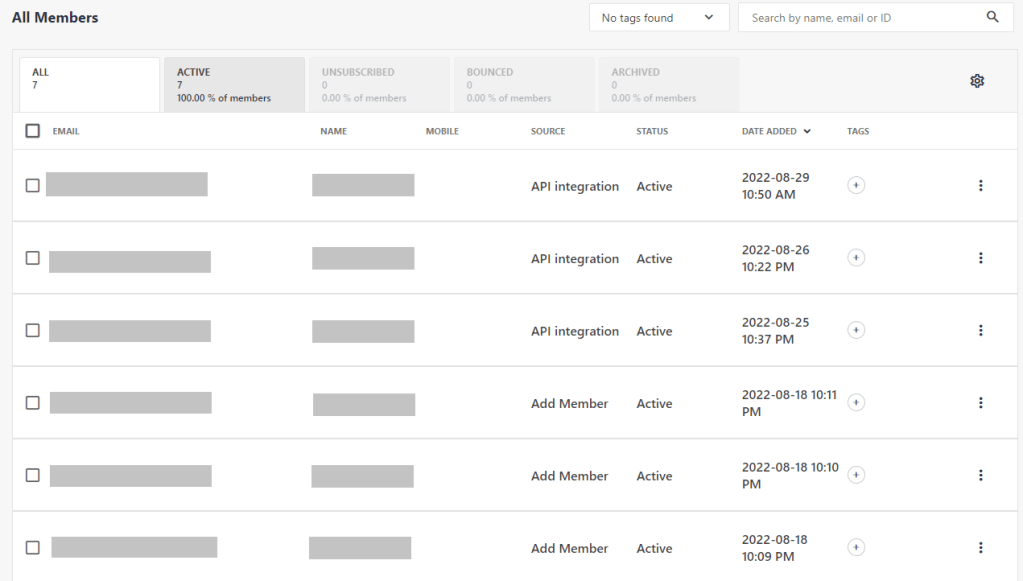This screenshot has height=581, width=1023.
Task: Add tag to the 2022-08-26 member
Action: coord(856,258)
